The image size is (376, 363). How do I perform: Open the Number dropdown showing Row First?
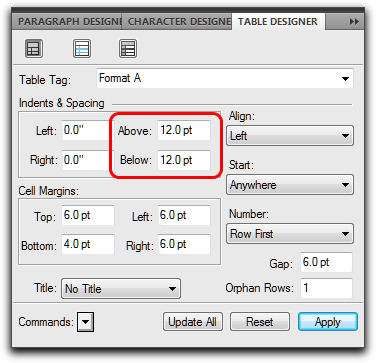(x=290, y=233)
